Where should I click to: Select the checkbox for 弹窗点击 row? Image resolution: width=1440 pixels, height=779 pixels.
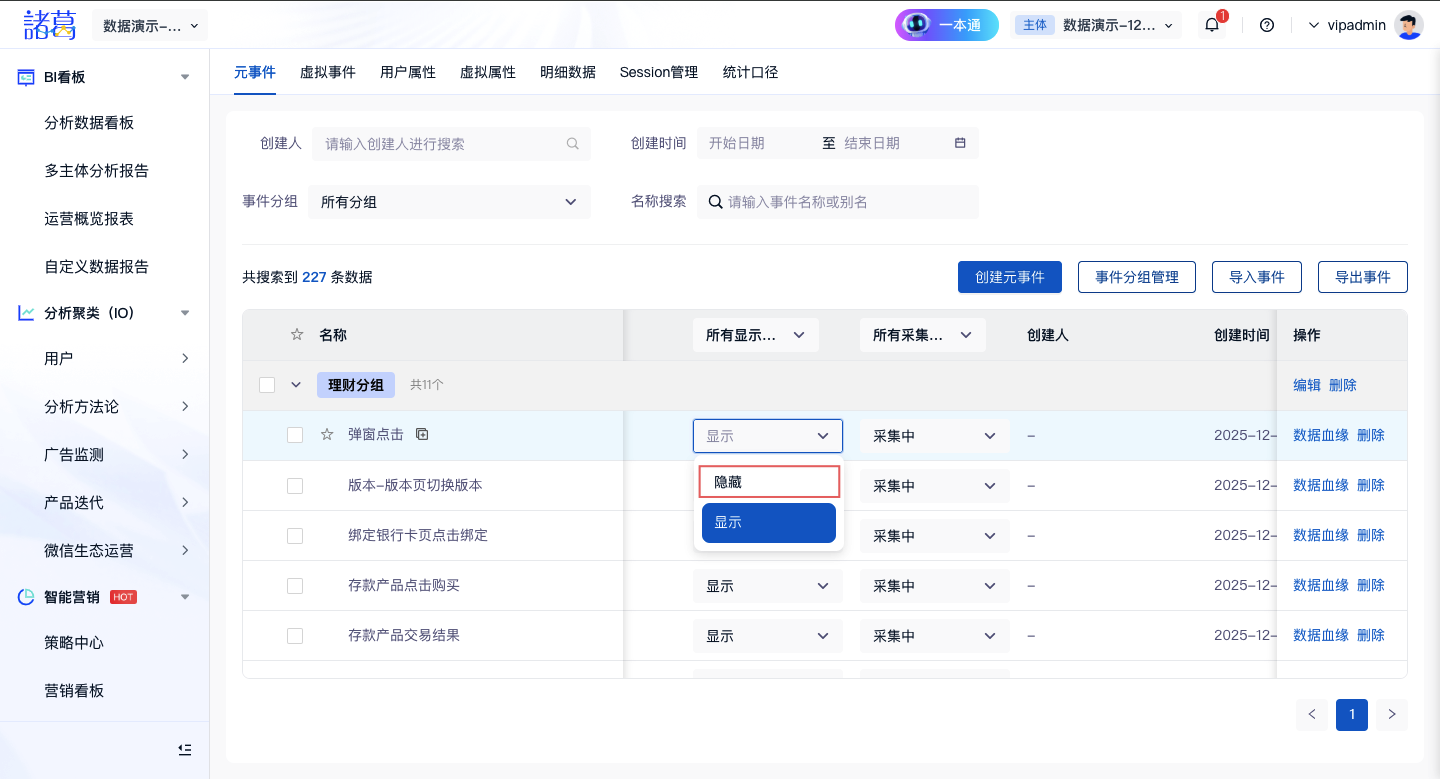click(x=295, y=435)
